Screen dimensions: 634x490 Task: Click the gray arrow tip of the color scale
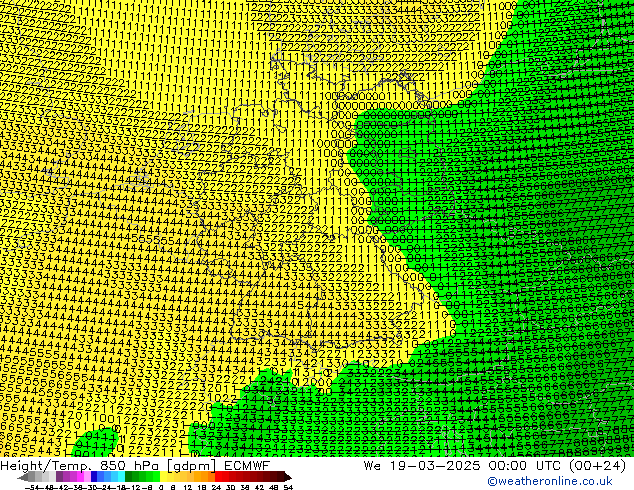pyautogui.click(x=23, y=477)
